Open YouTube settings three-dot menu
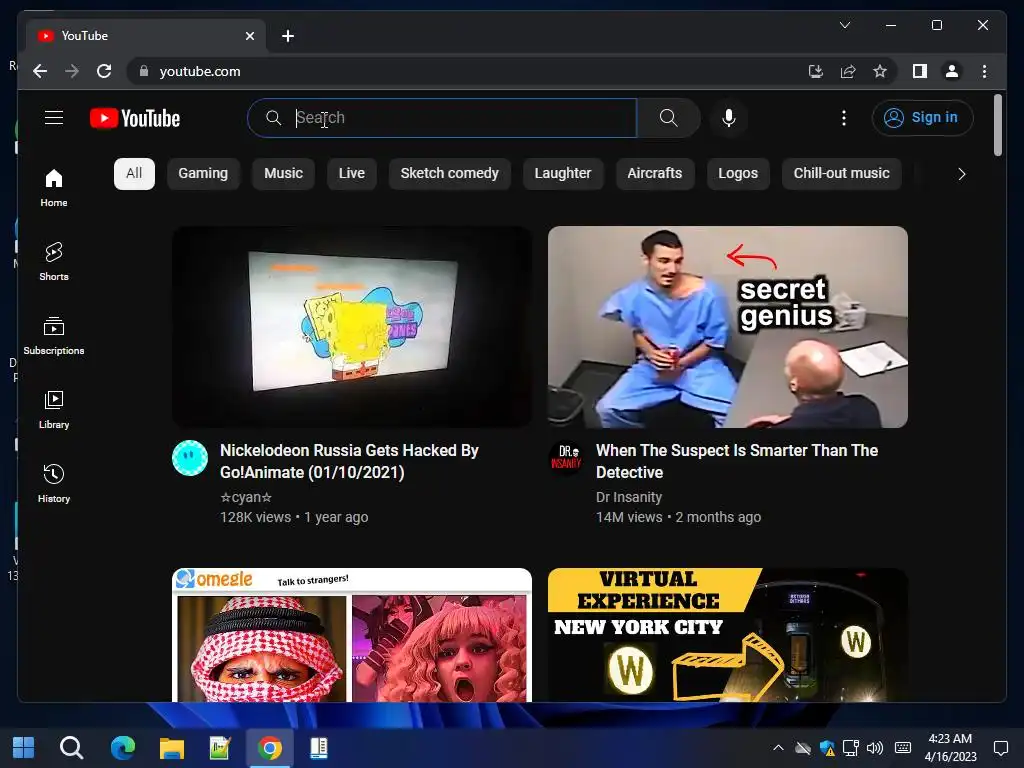 click(844, 118)
